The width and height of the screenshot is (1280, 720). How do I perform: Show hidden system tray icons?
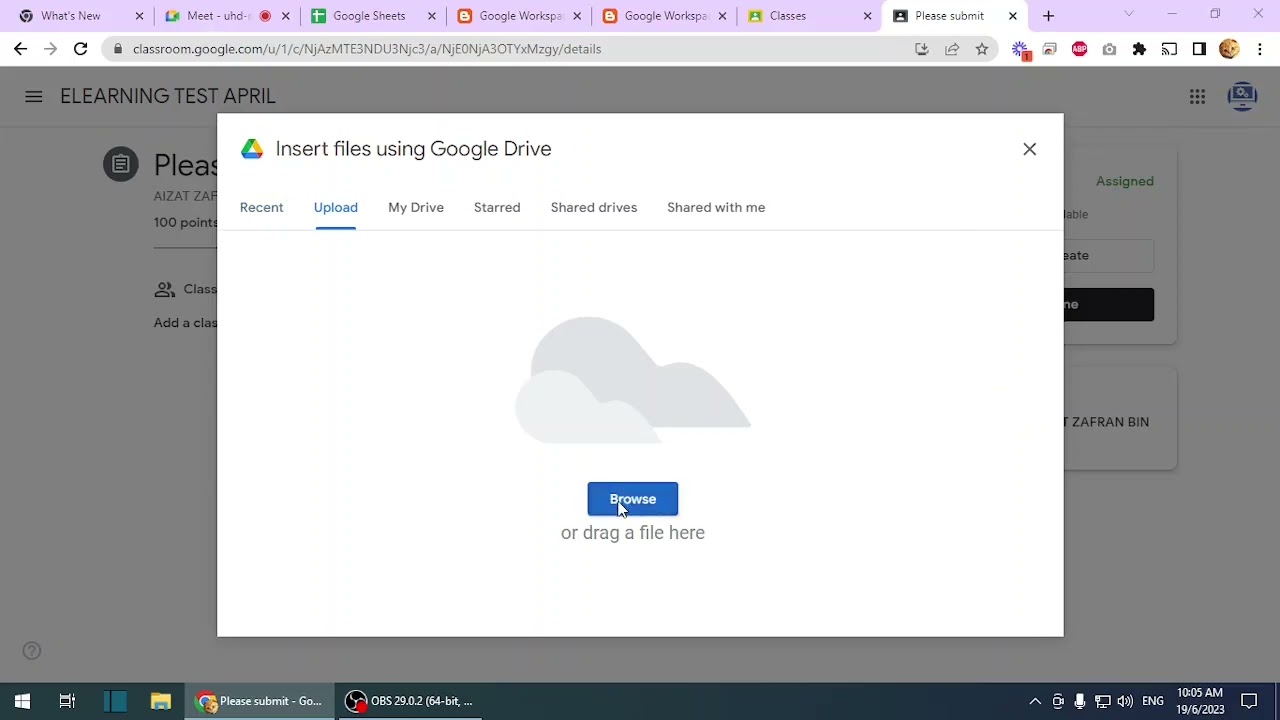pos(1035,701)
